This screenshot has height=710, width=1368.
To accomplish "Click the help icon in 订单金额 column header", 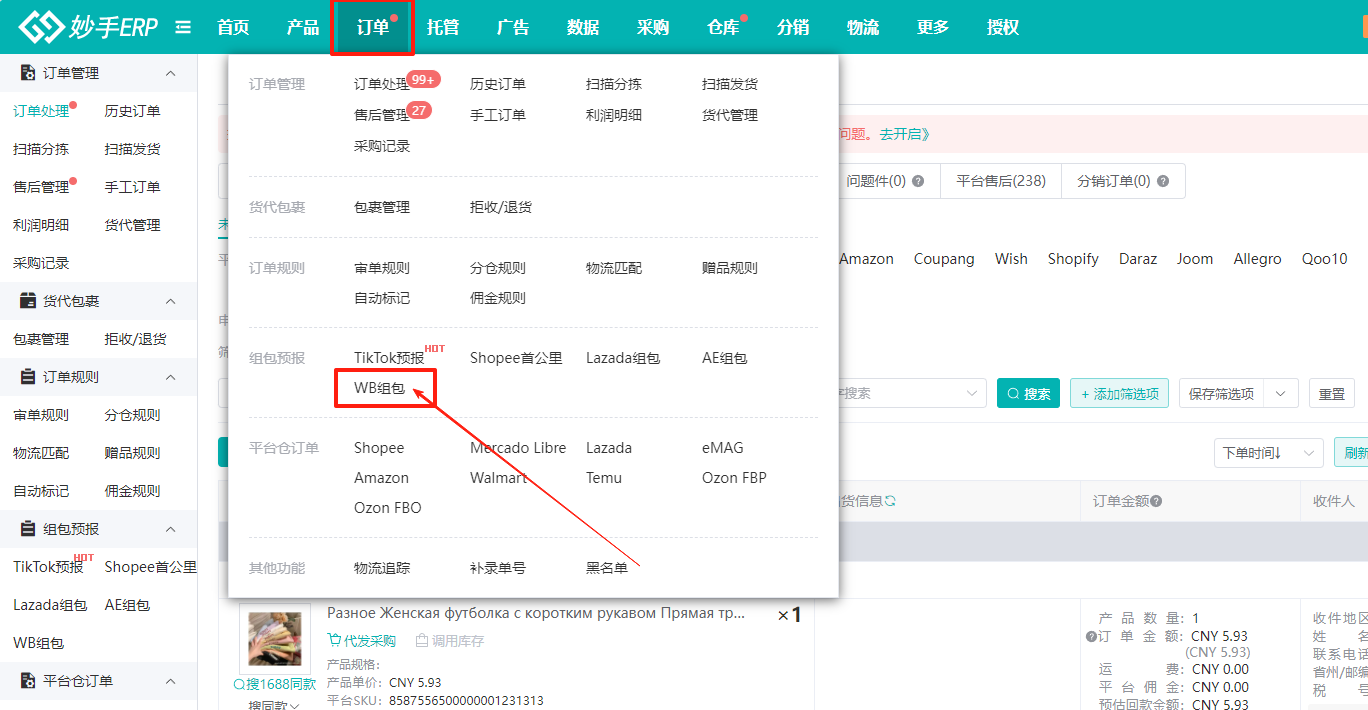I will [1156, 501].
